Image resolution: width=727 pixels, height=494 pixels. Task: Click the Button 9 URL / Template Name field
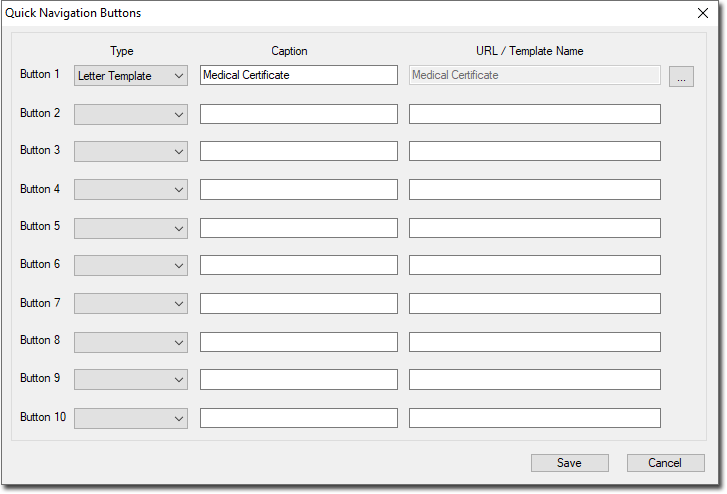click(534, 380)
